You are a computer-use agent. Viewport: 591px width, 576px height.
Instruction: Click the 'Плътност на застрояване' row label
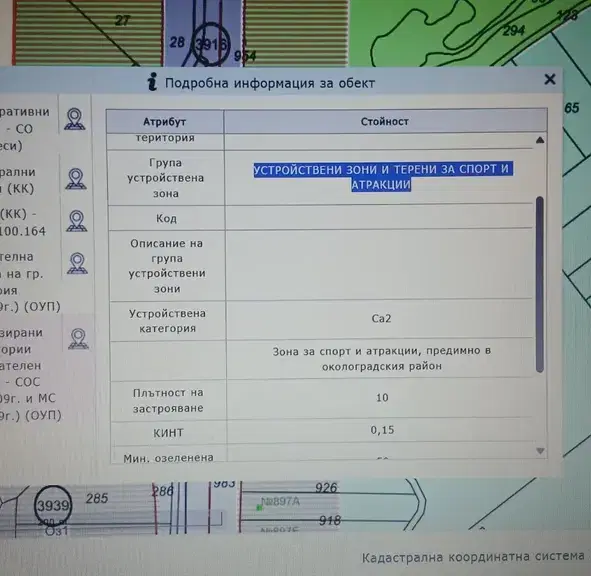pyautogui.click(x=168, y=400)
